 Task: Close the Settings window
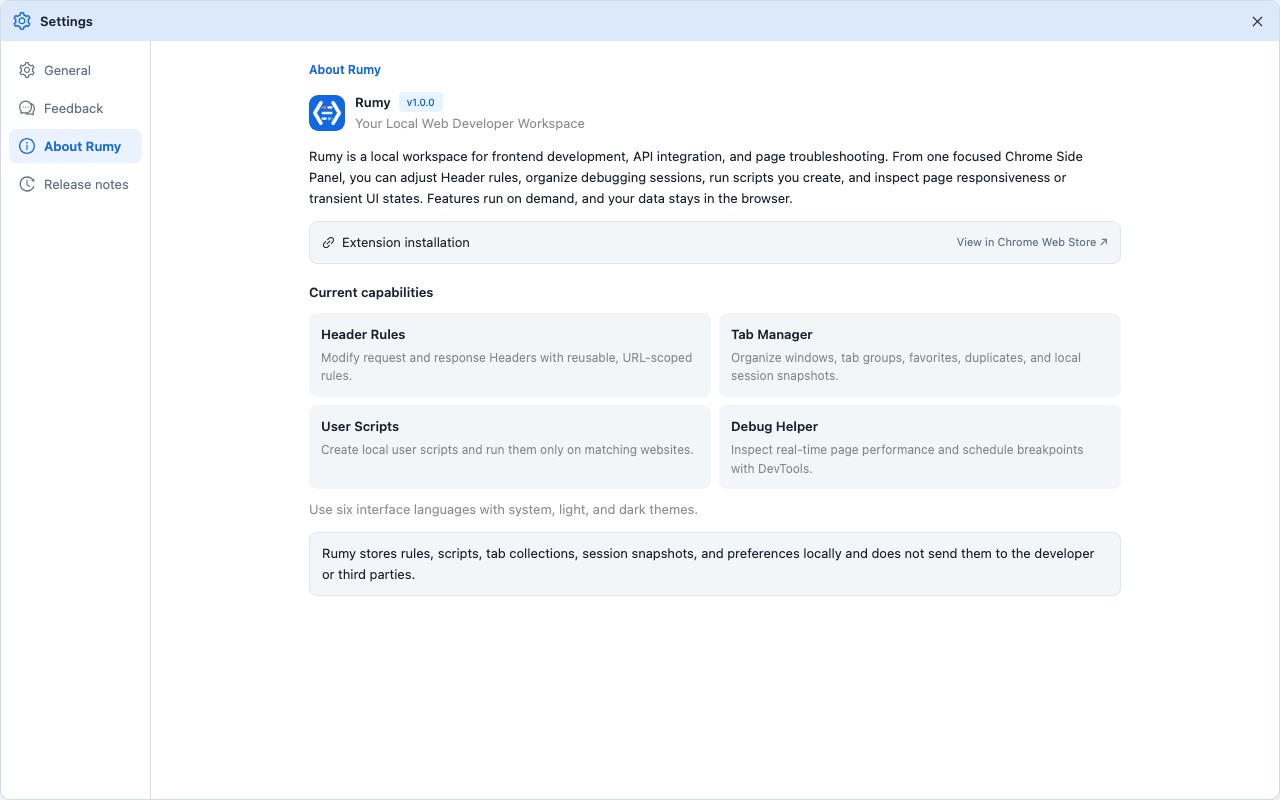[x=1257, y=21]
